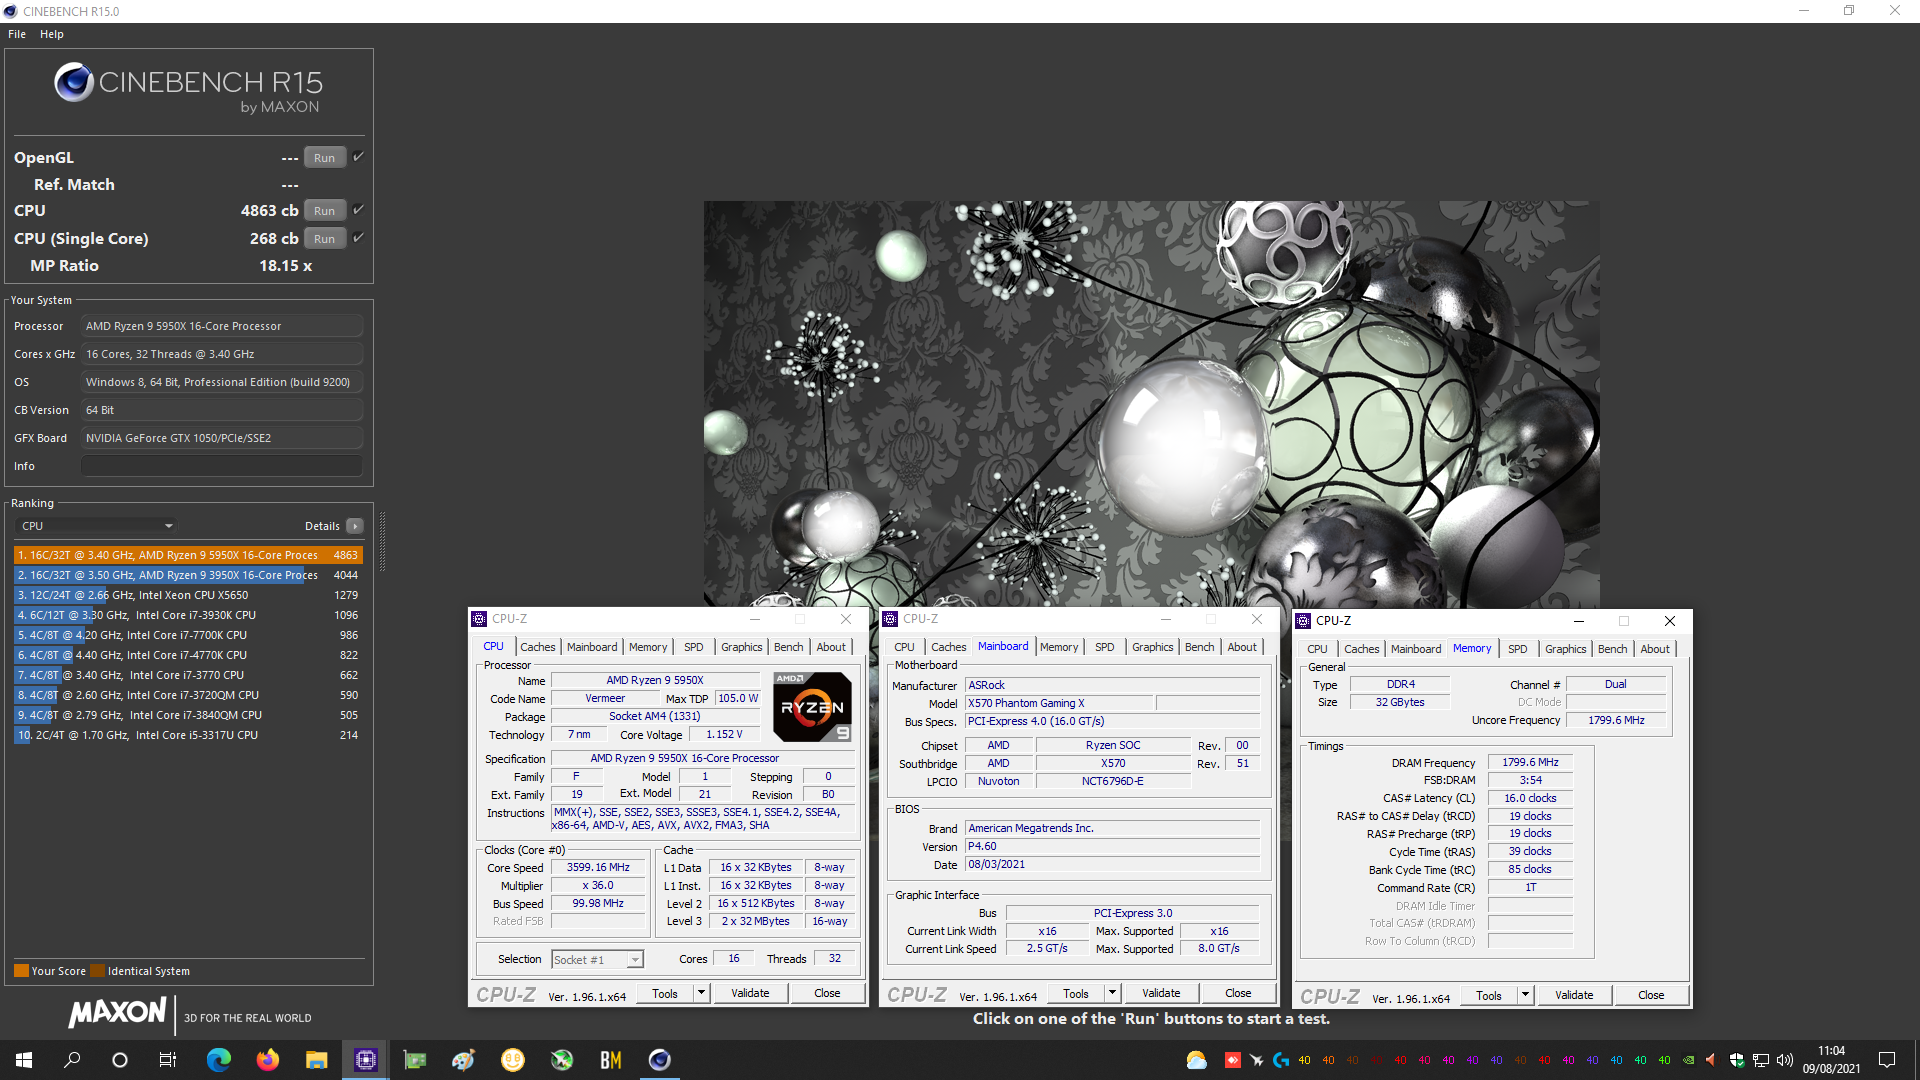The image size is (1920, 1080).
Task: Select the Core i7-7700K ranking row
Action: tap(187, 635)
